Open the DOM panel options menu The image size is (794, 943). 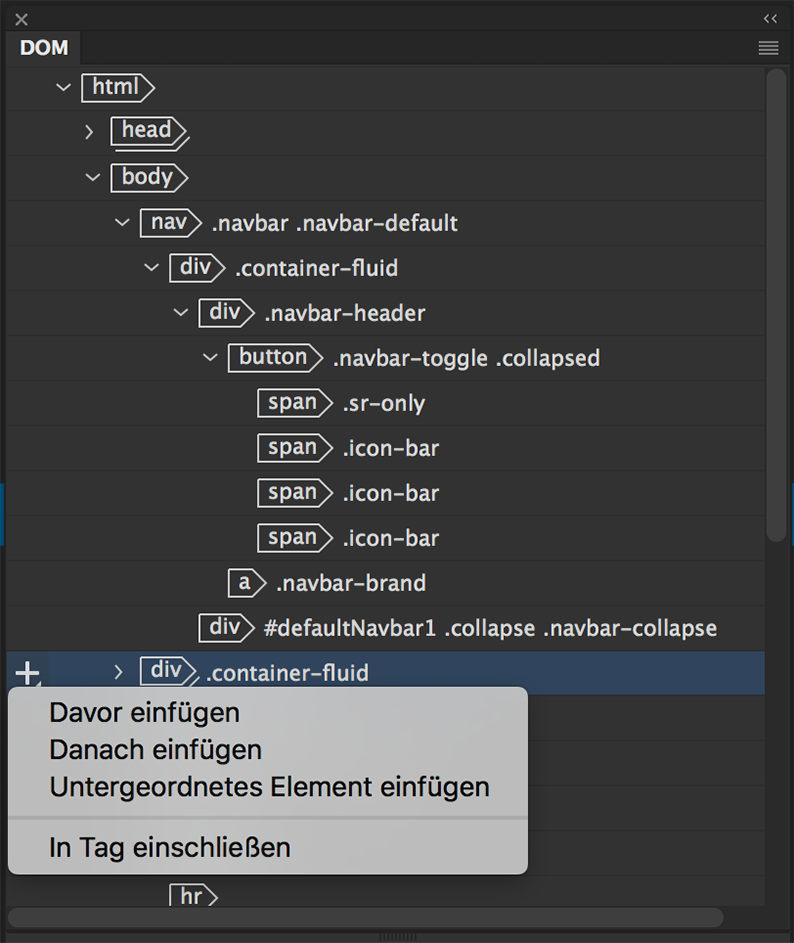point(768,48)
